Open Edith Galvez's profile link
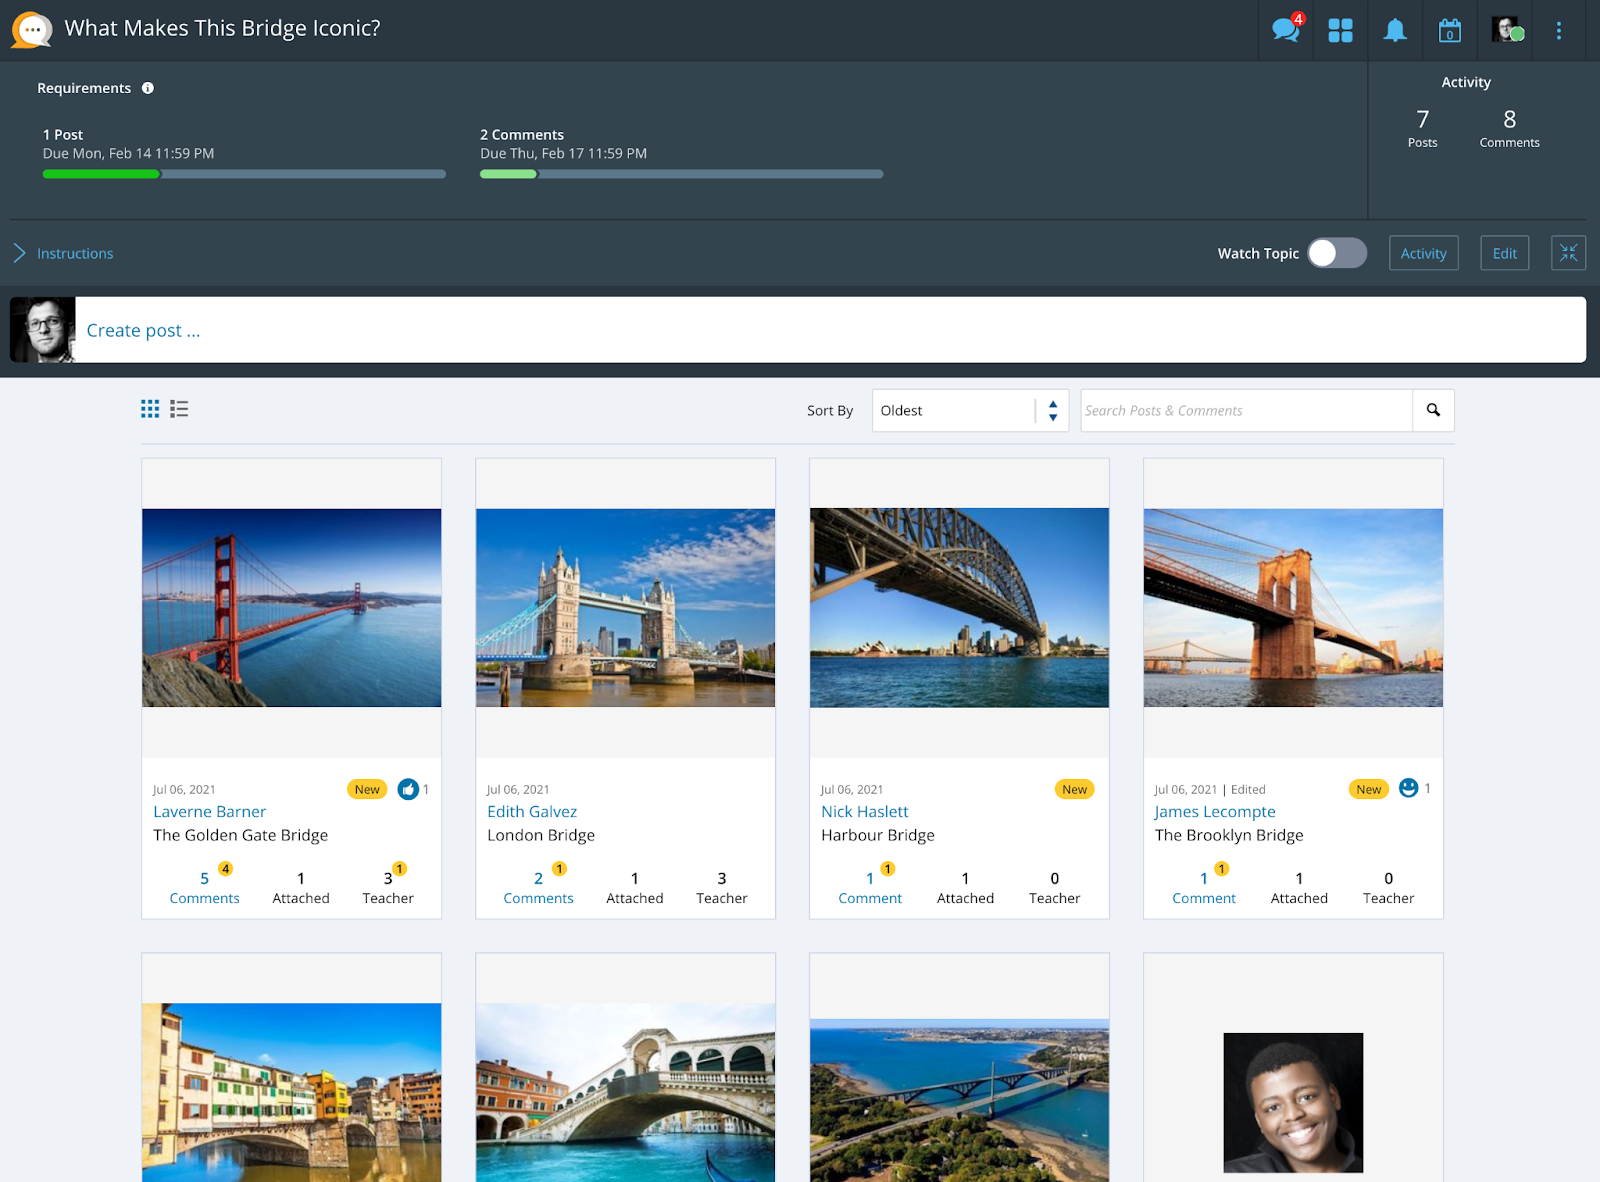The height and width of the screenshot is (1182, 1600). (532, 812)
